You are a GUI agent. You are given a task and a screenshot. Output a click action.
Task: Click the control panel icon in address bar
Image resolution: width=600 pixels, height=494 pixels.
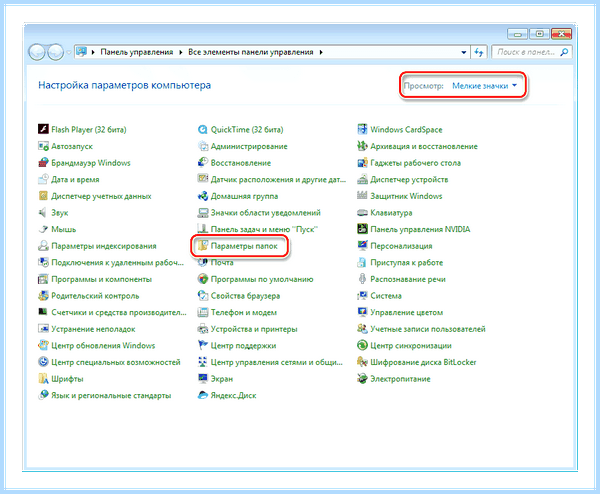pyautogui.click(x=81, y=52)
